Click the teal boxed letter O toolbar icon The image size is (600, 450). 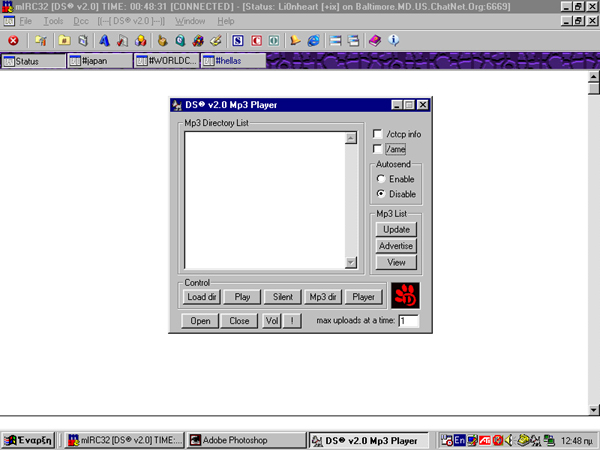click(x=274, y=41)
